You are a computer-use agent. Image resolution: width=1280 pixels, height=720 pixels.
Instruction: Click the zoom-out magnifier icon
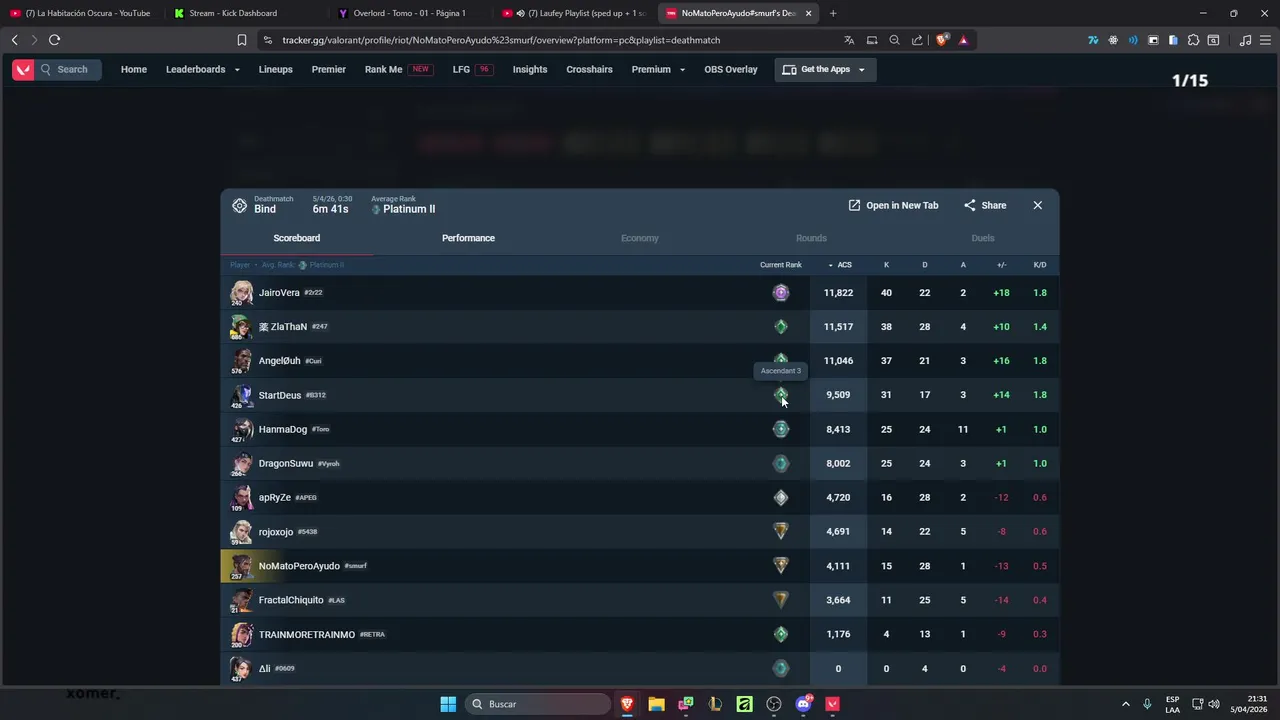tap(895, 40)
